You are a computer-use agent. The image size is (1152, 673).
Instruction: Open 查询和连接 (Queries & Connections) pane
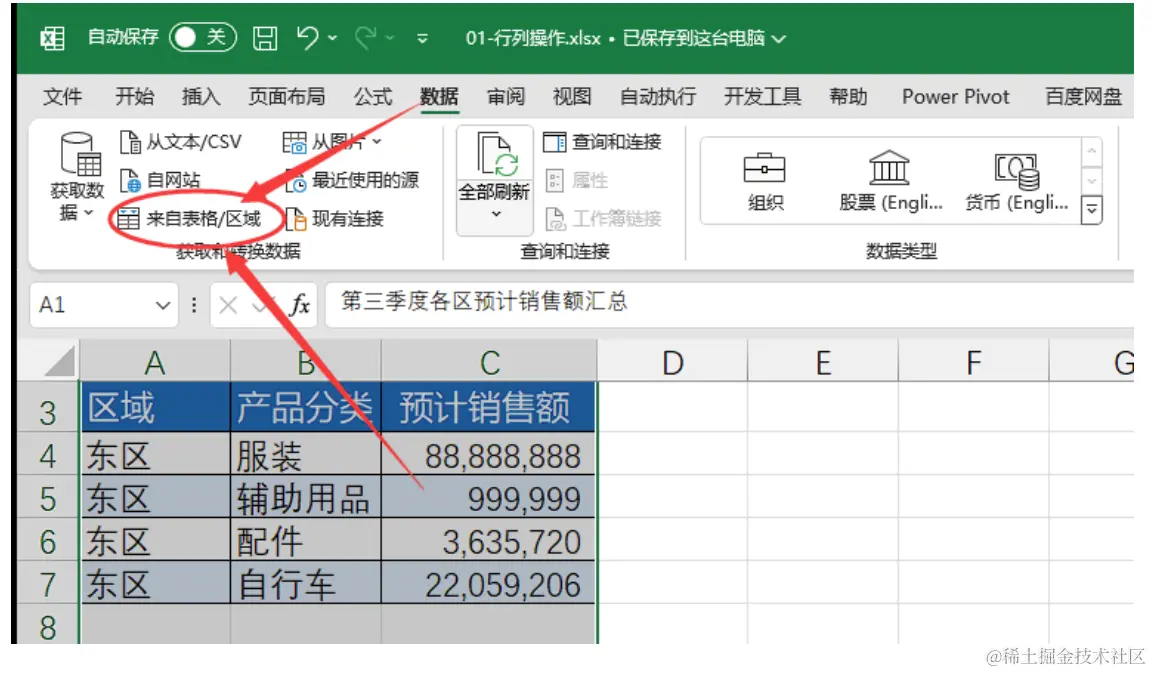click(602, 142)
